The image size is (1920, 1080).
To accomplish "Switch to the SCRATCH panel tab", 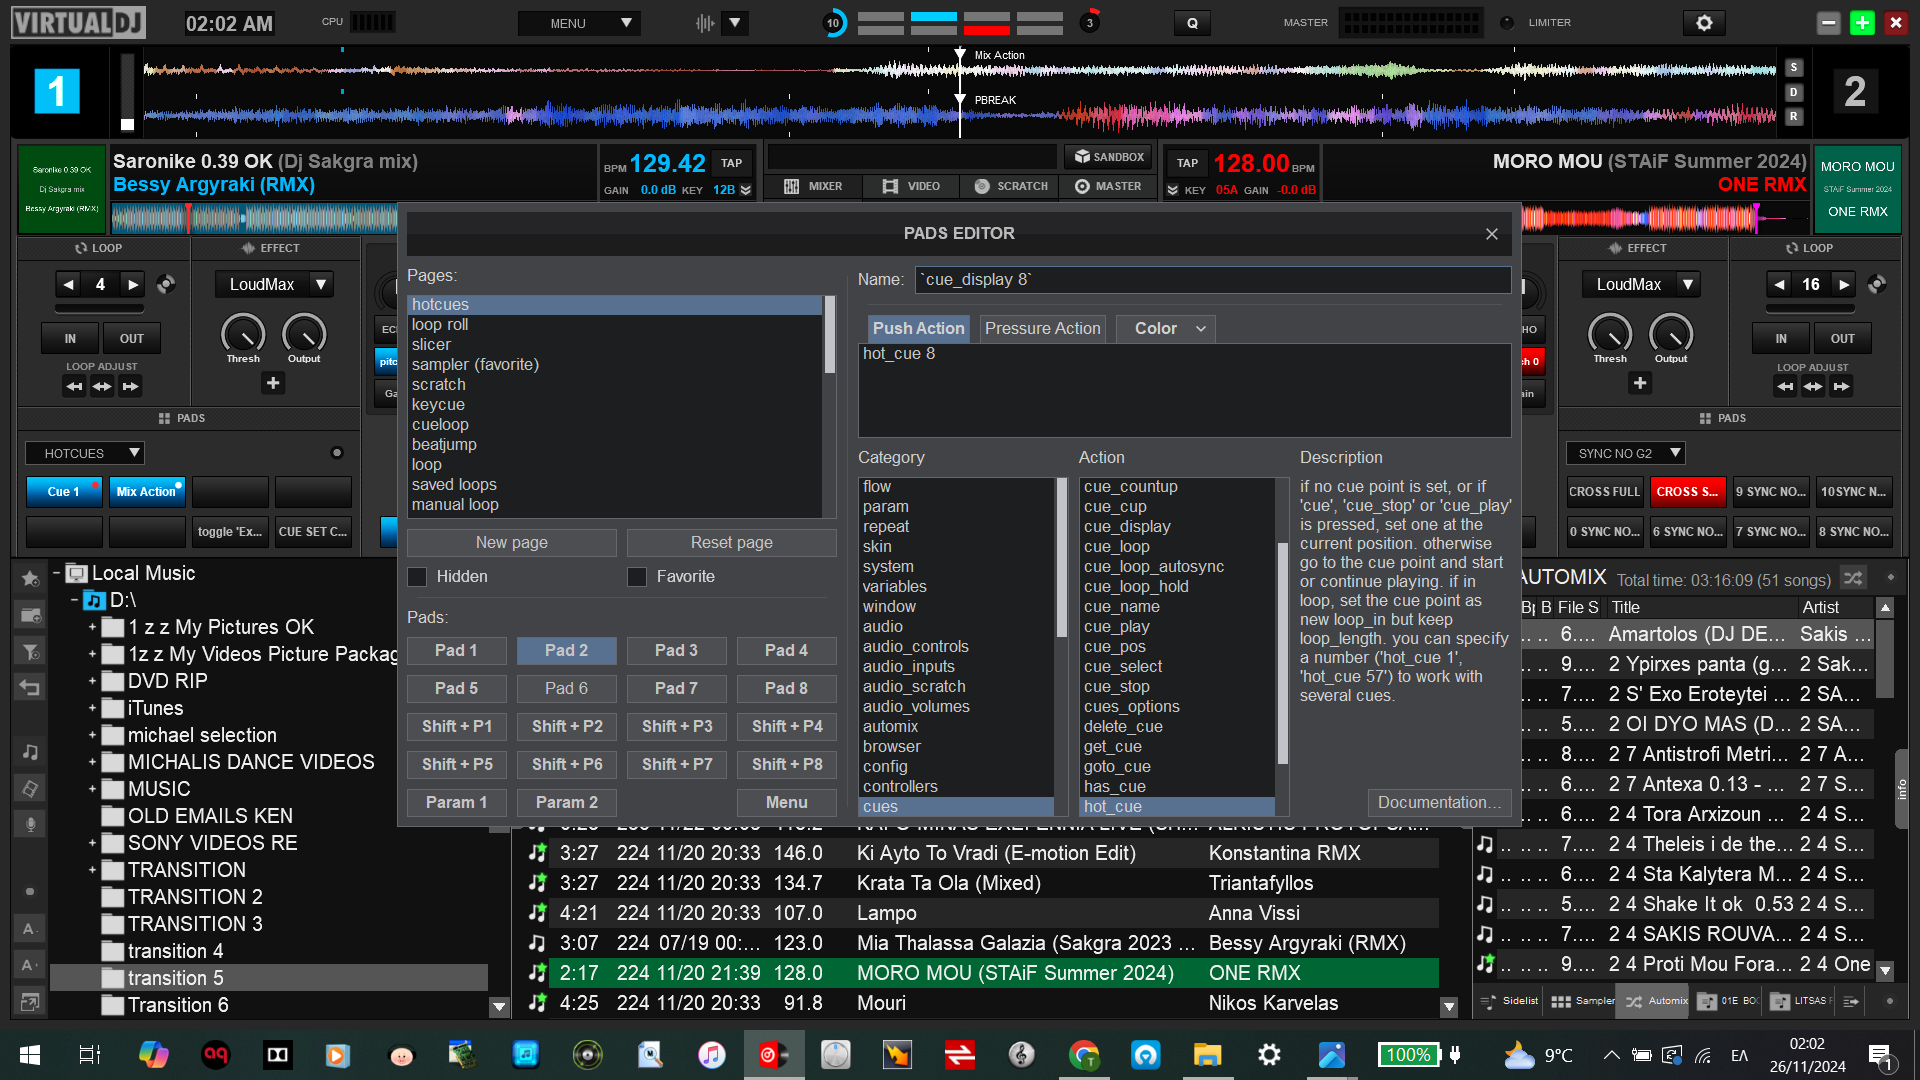I will point(1011,186).
